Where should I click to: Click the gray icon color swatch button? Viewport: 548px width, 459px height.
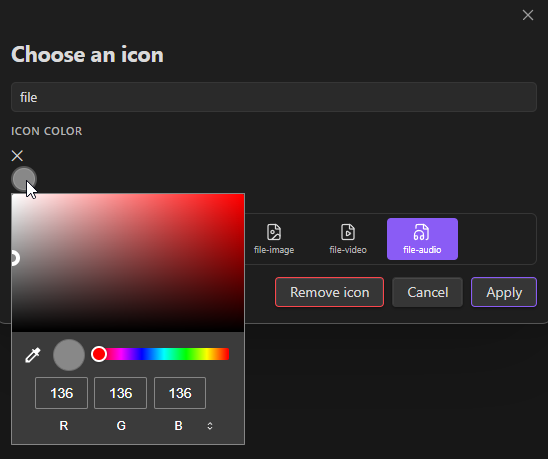(24, 179)
